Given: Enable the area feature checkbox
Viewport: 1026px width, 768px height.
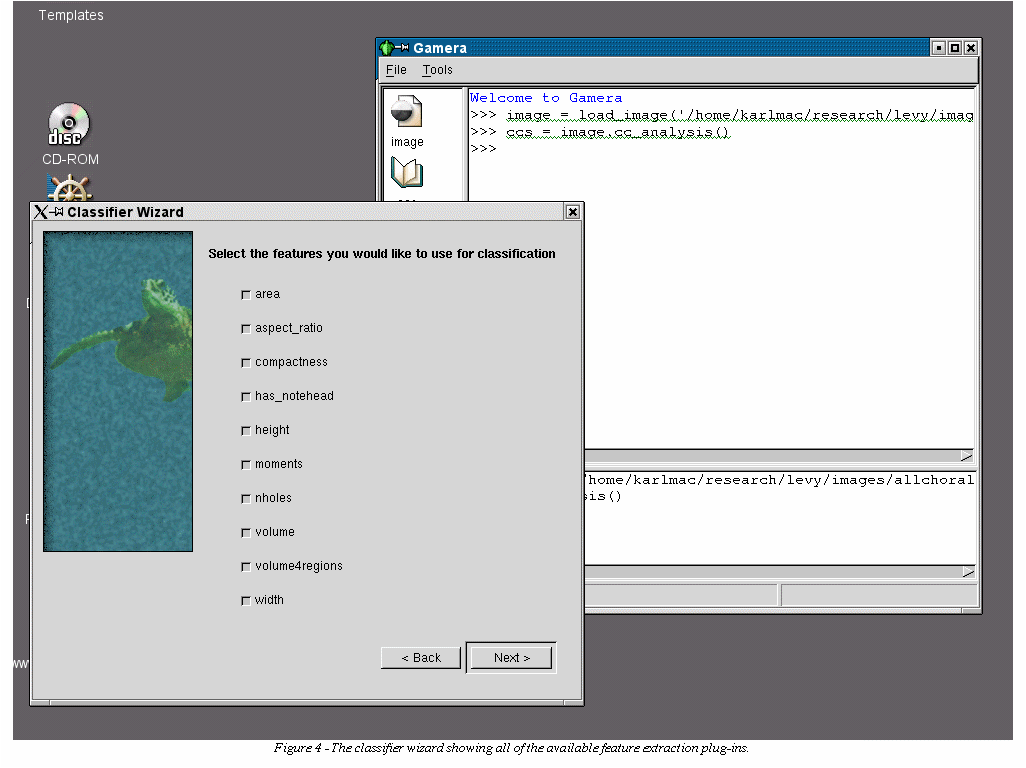Looking at the screenshot, I should [x=246, y=295].
